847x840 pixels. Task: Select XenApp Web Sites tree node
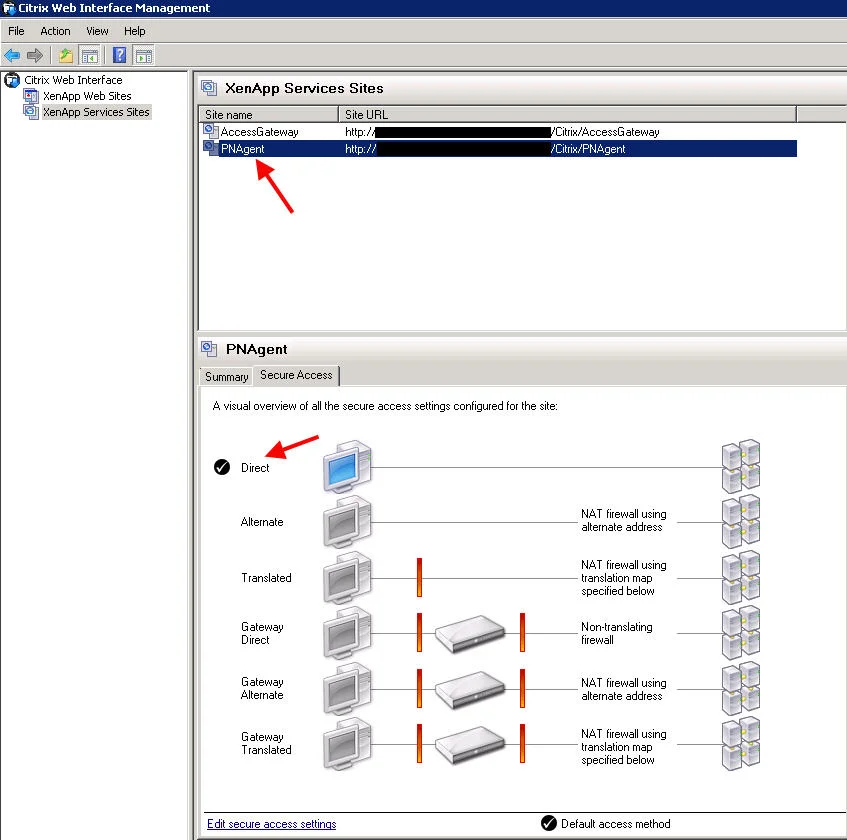point(87,96)
